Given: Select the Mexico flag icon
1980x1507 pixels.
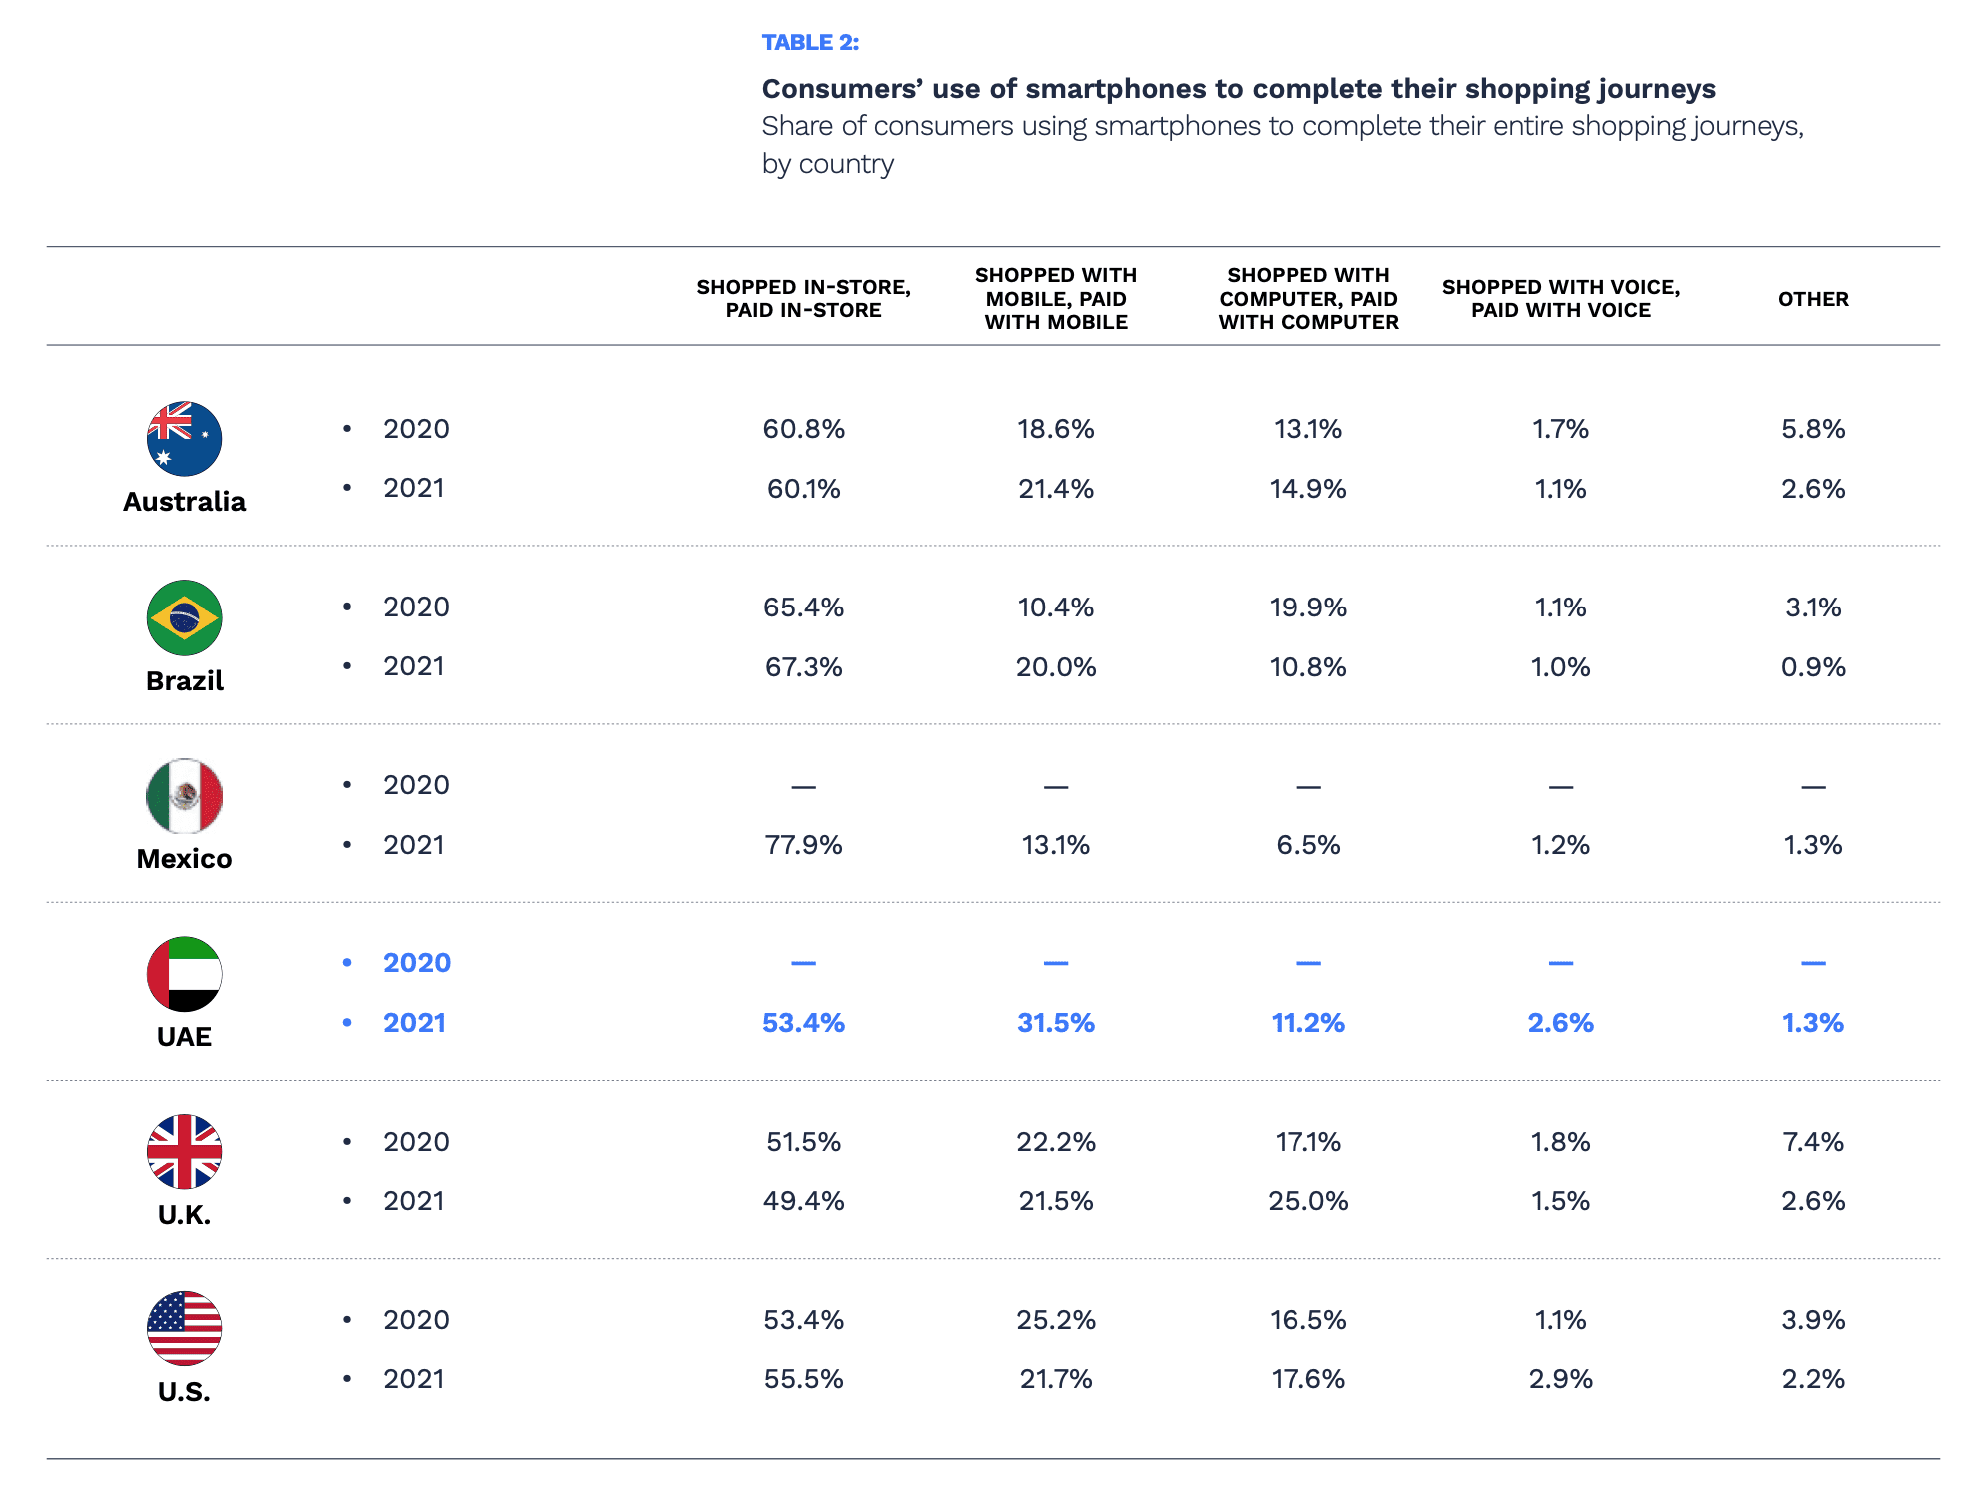Looking at the screenshot, I should 184,796.
